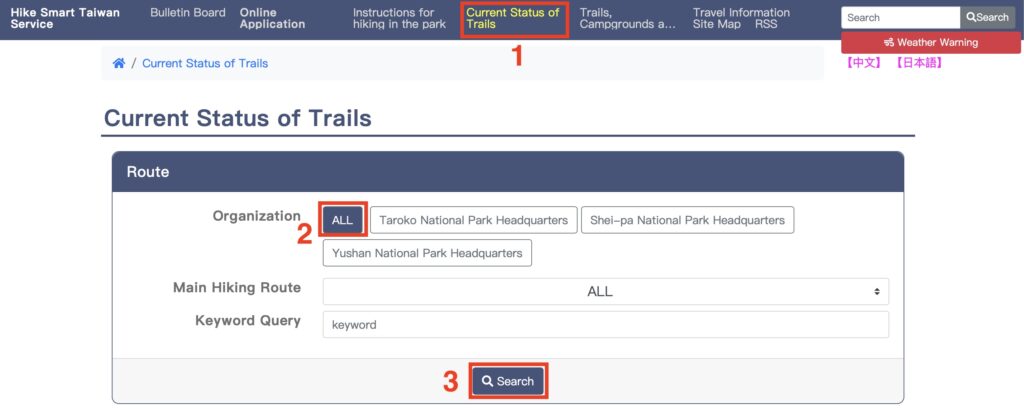Click the Route panel Search button
The width and height of the screenshot is (1024, 409).
click(x=508, y=381)
